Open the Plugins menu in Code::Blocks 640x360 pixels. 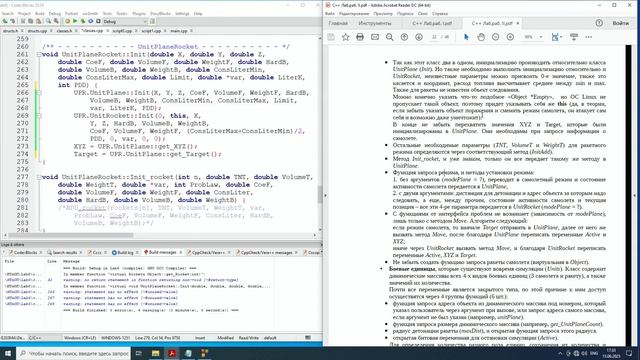[x=139, y=13]
